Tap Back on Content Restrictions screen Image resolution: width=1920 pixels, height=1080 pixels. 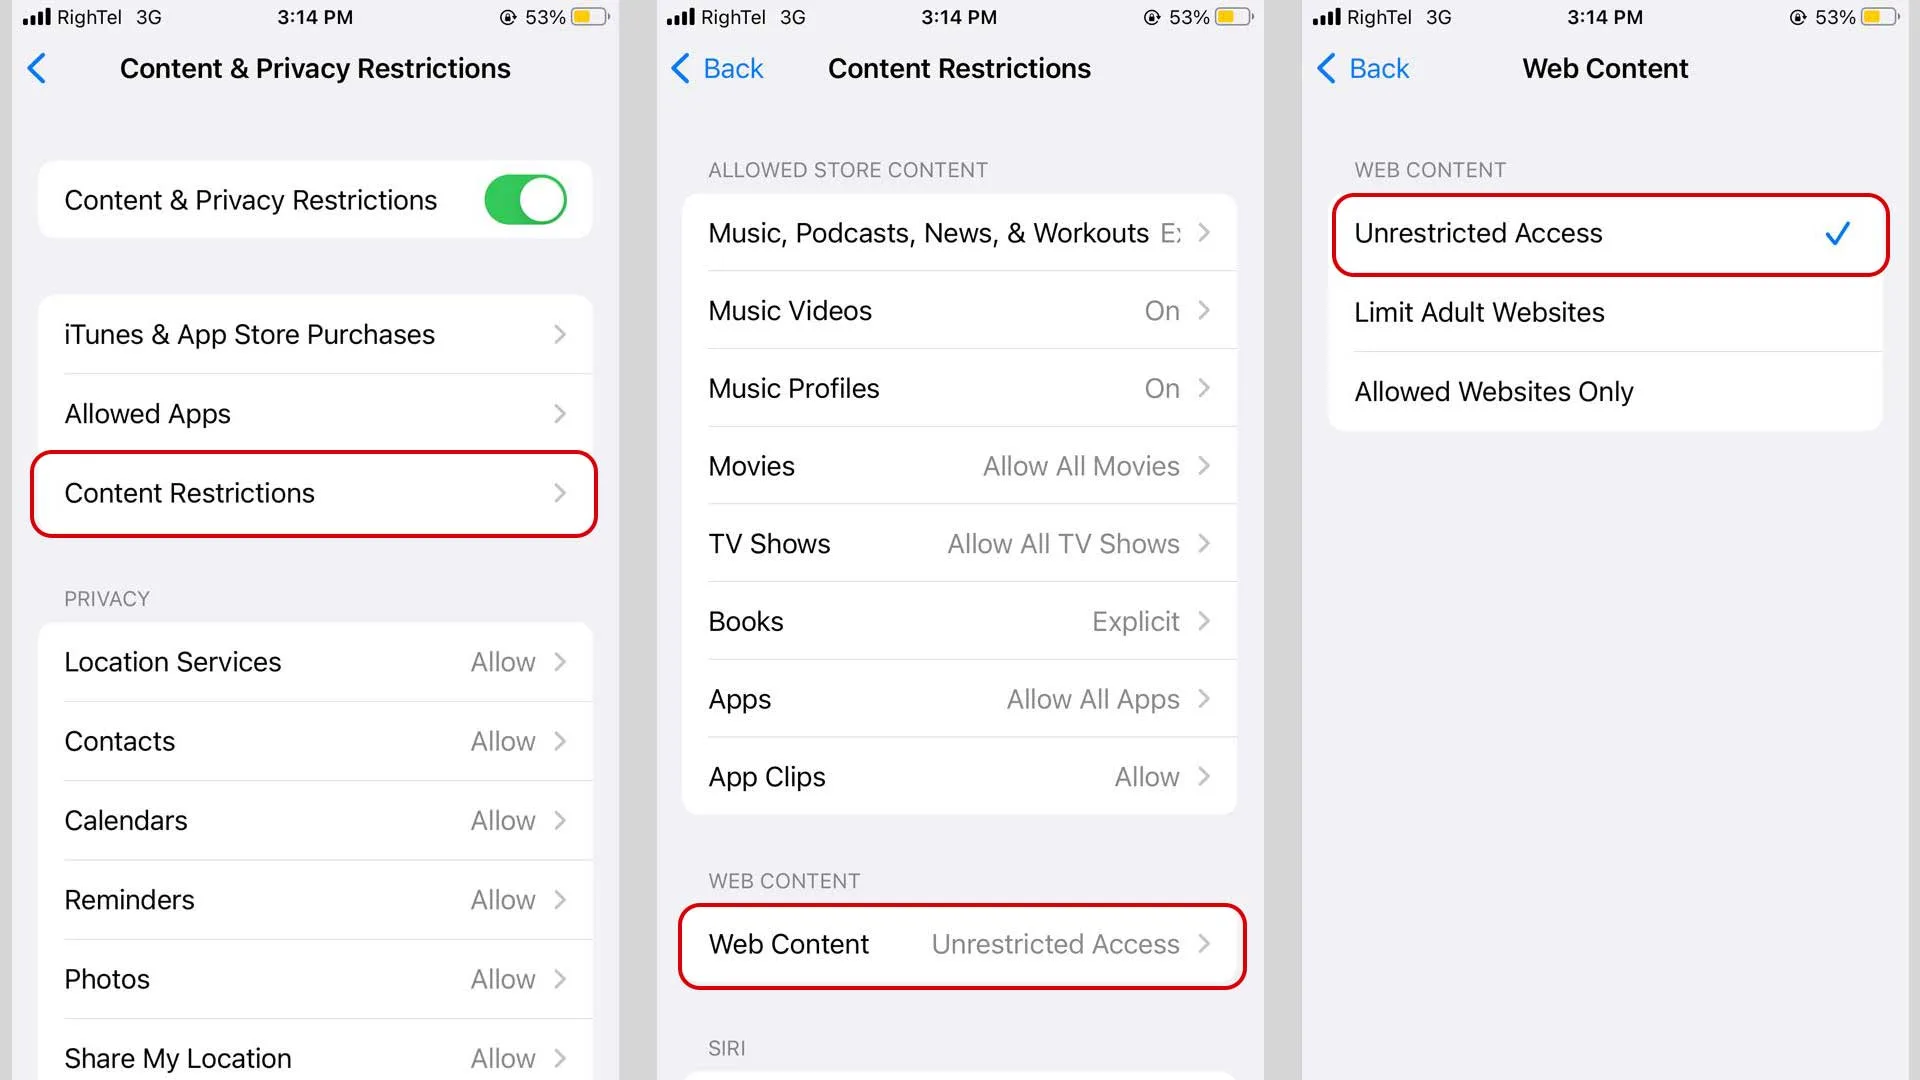[717, 68]
